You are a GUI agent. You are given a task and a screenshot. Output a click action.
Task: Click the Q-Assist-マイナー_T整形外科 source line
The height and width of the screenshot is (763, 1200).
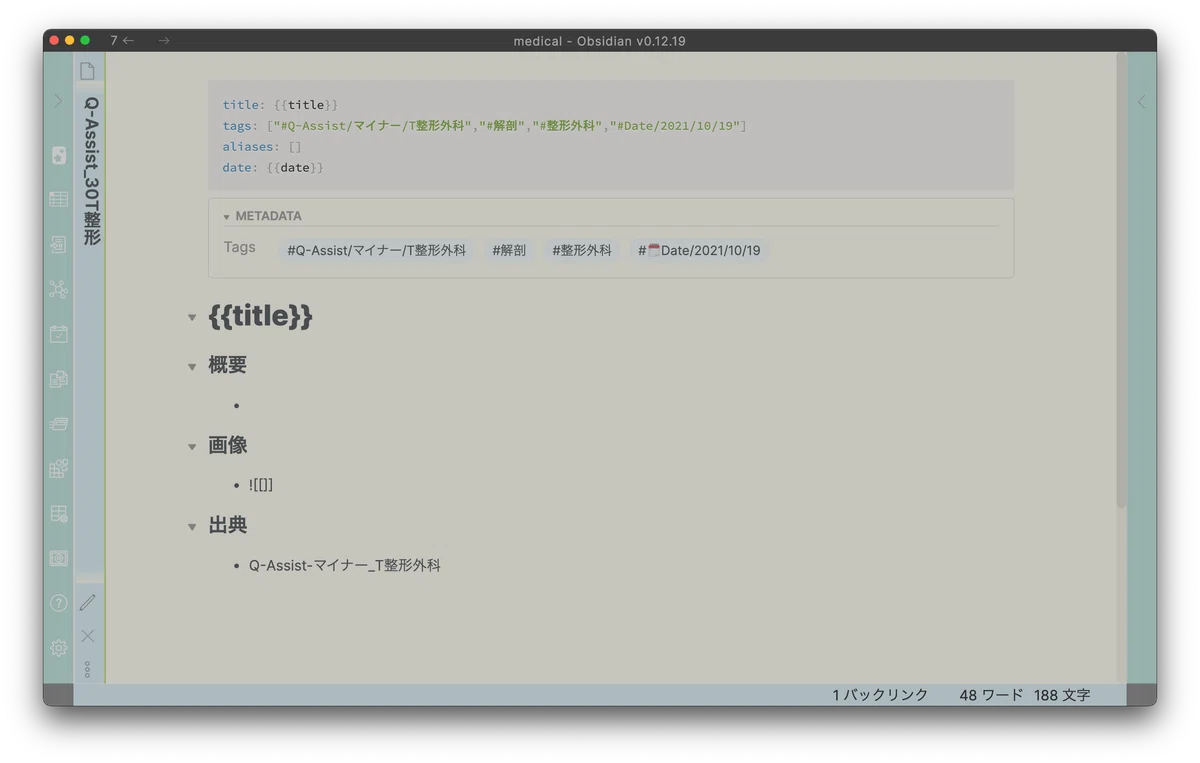pyautogui.click(x=345, y=566)
